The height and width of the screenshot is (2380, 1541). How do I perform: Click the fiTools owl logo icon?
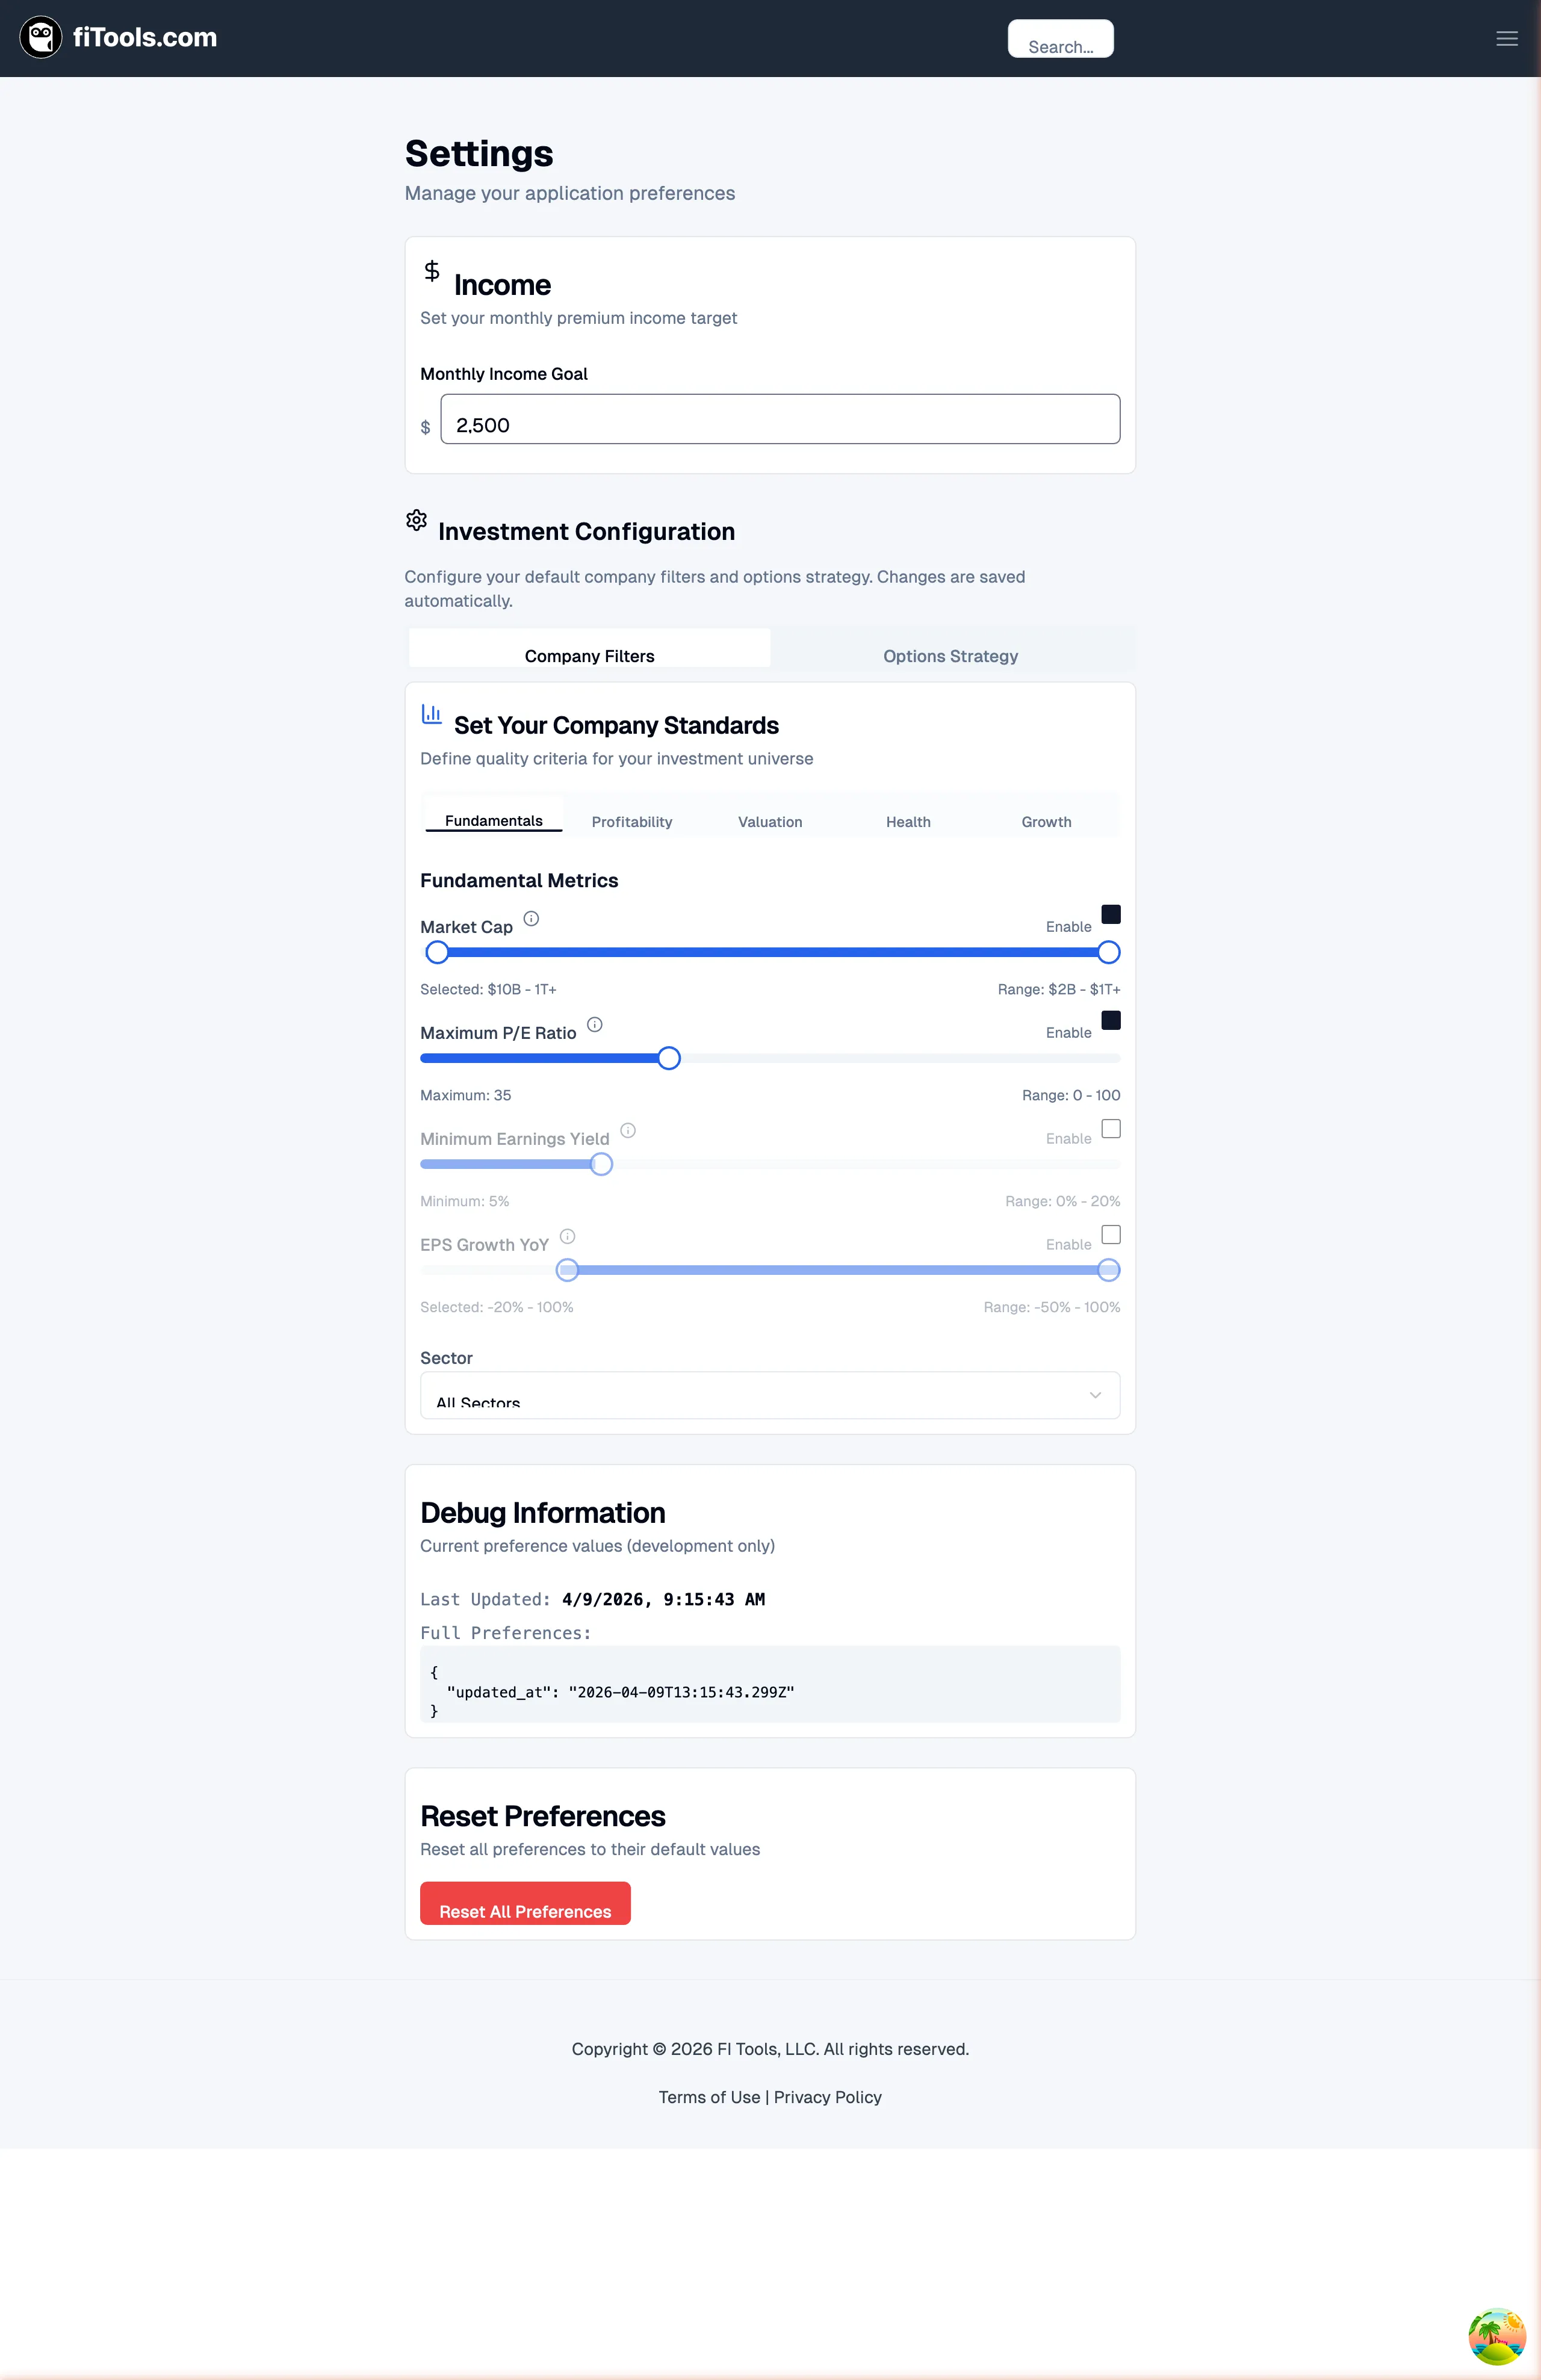pyautogui.click(x=41, y=38)
